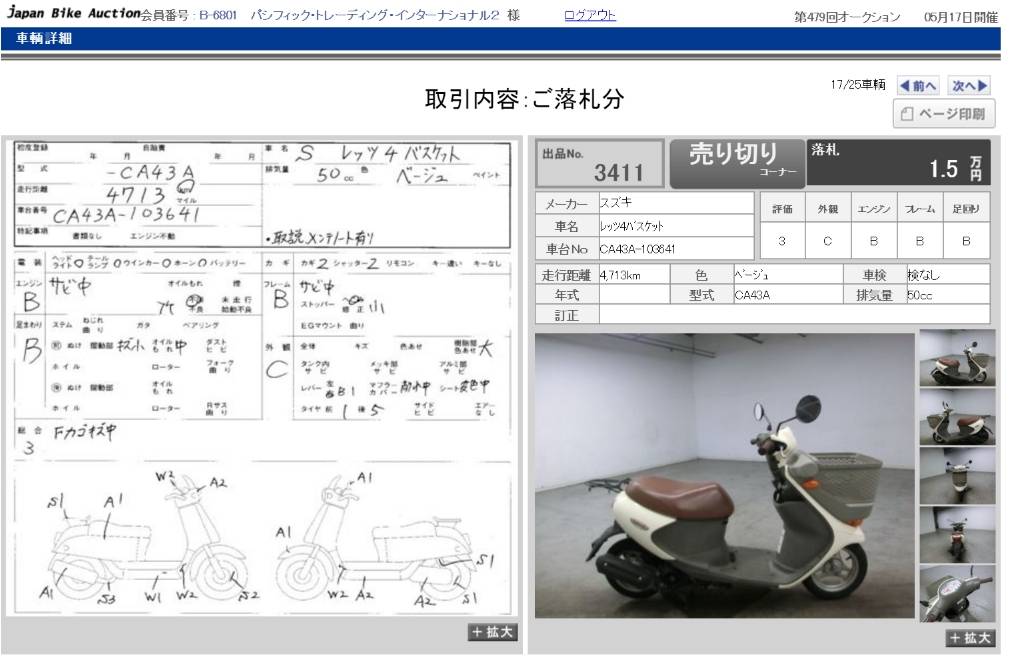Click the 車輌詳細 page heading
Screen dimensions: 1016x663
pos(43,38)
